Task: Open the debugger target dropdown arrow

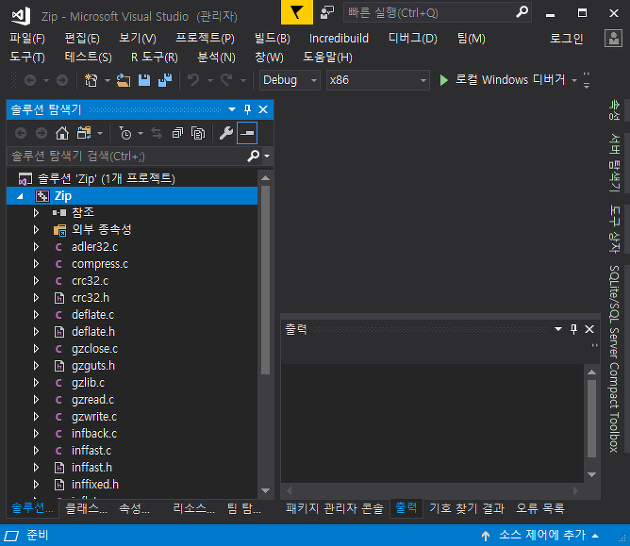Action: [574, 80]
